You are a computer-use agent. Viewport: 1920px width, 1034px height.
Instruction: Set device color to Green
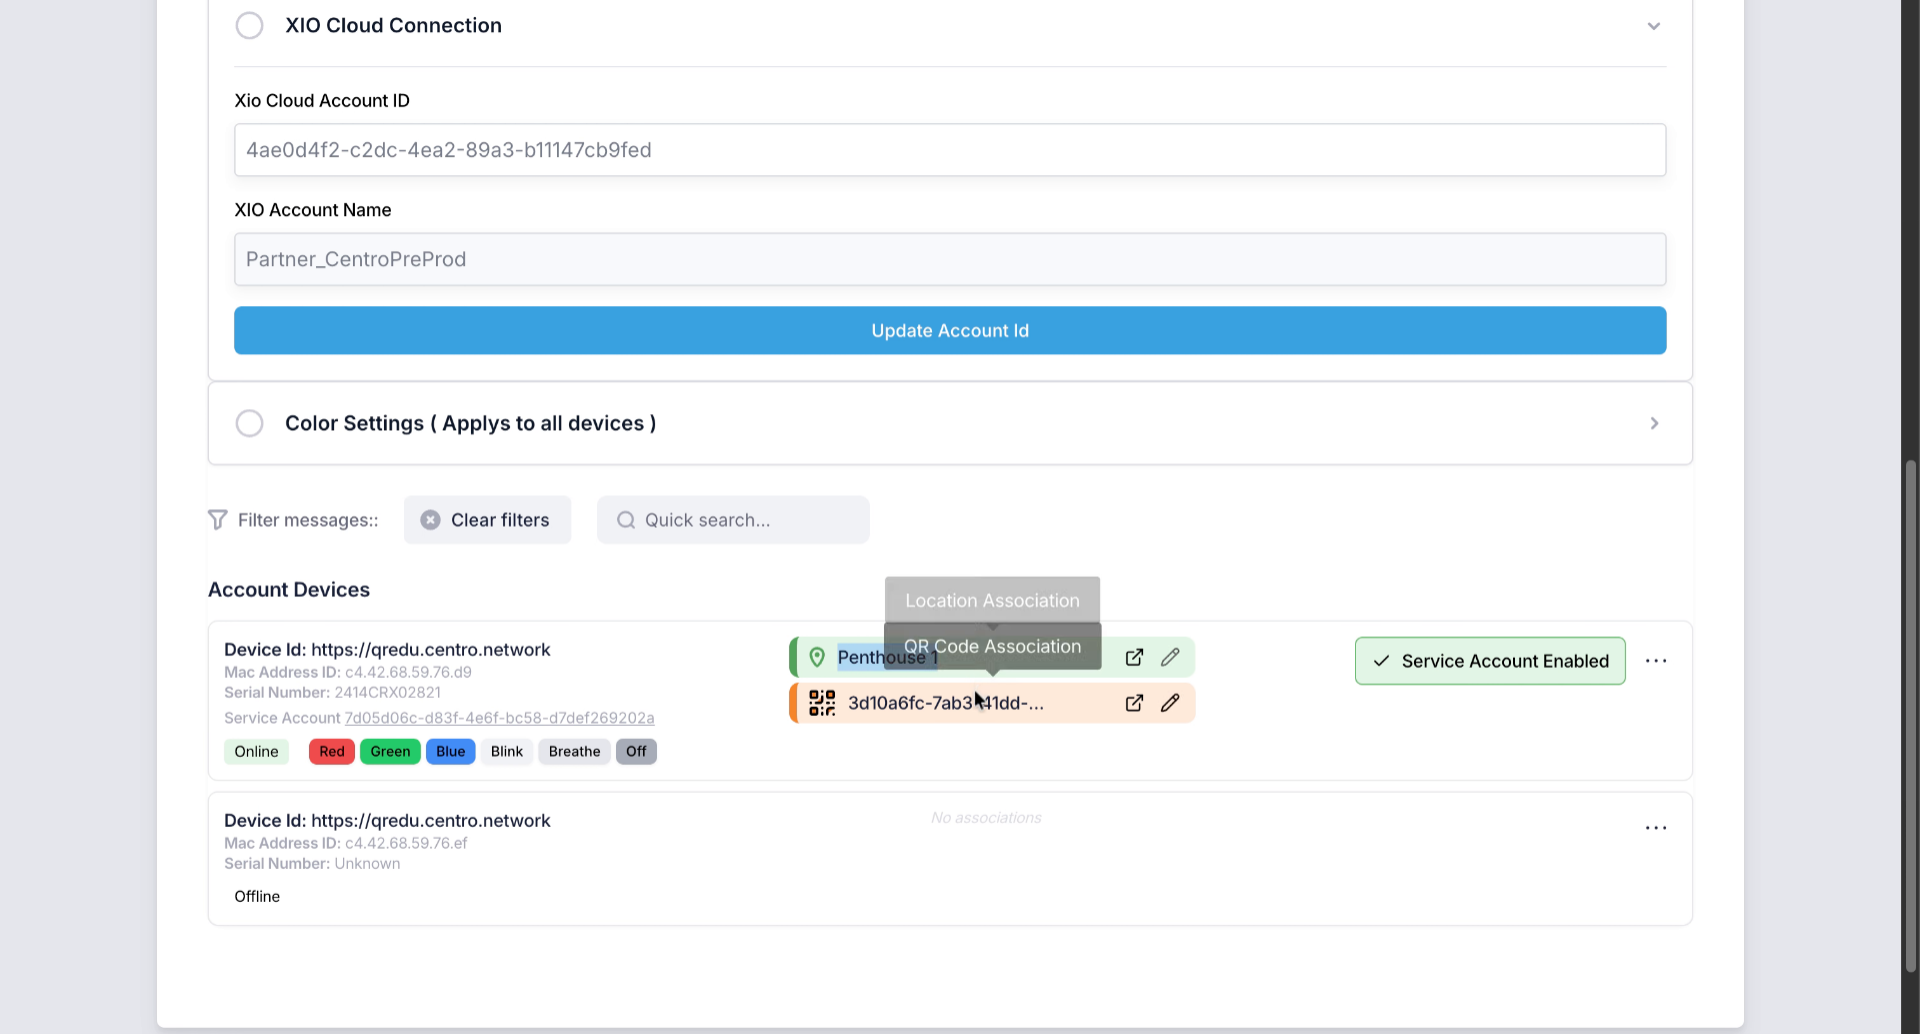coord(390,752)
